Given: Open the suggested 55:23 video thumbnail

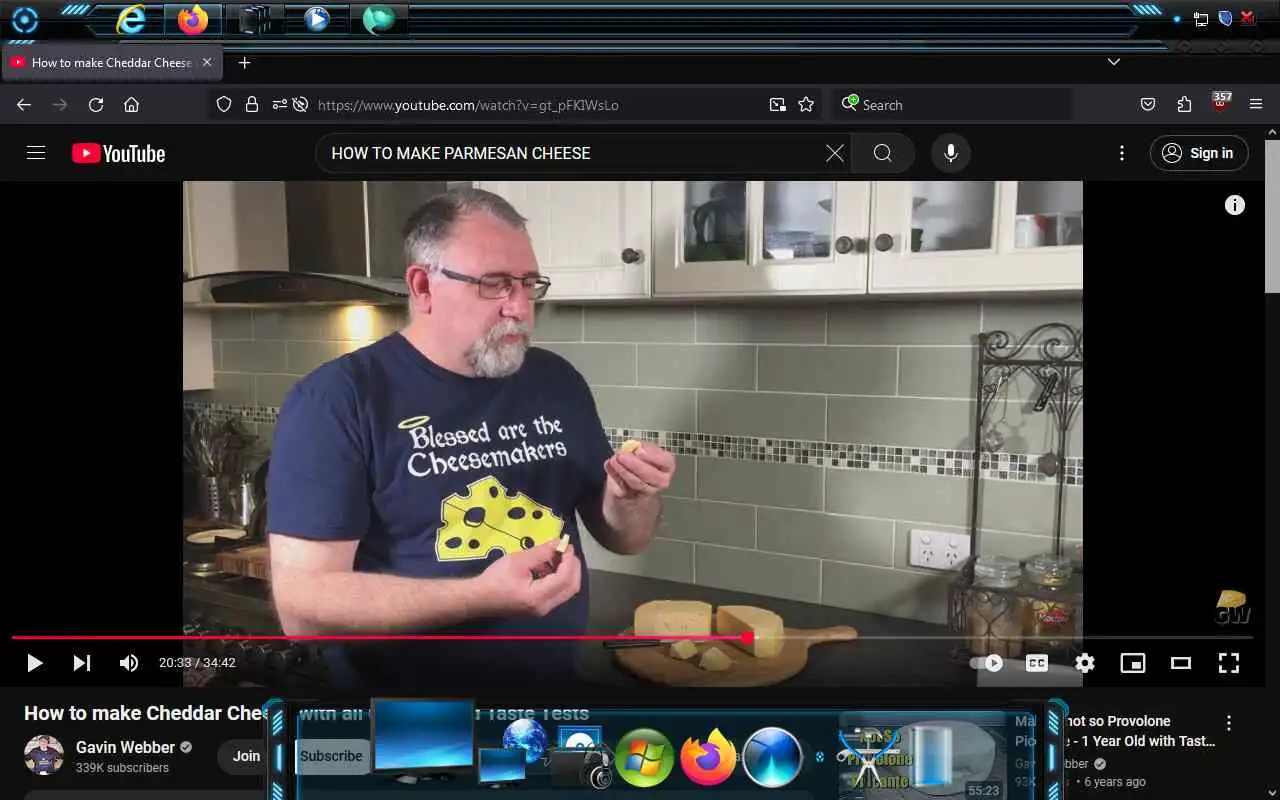Looking at the screenshot, I should [922, 756].
